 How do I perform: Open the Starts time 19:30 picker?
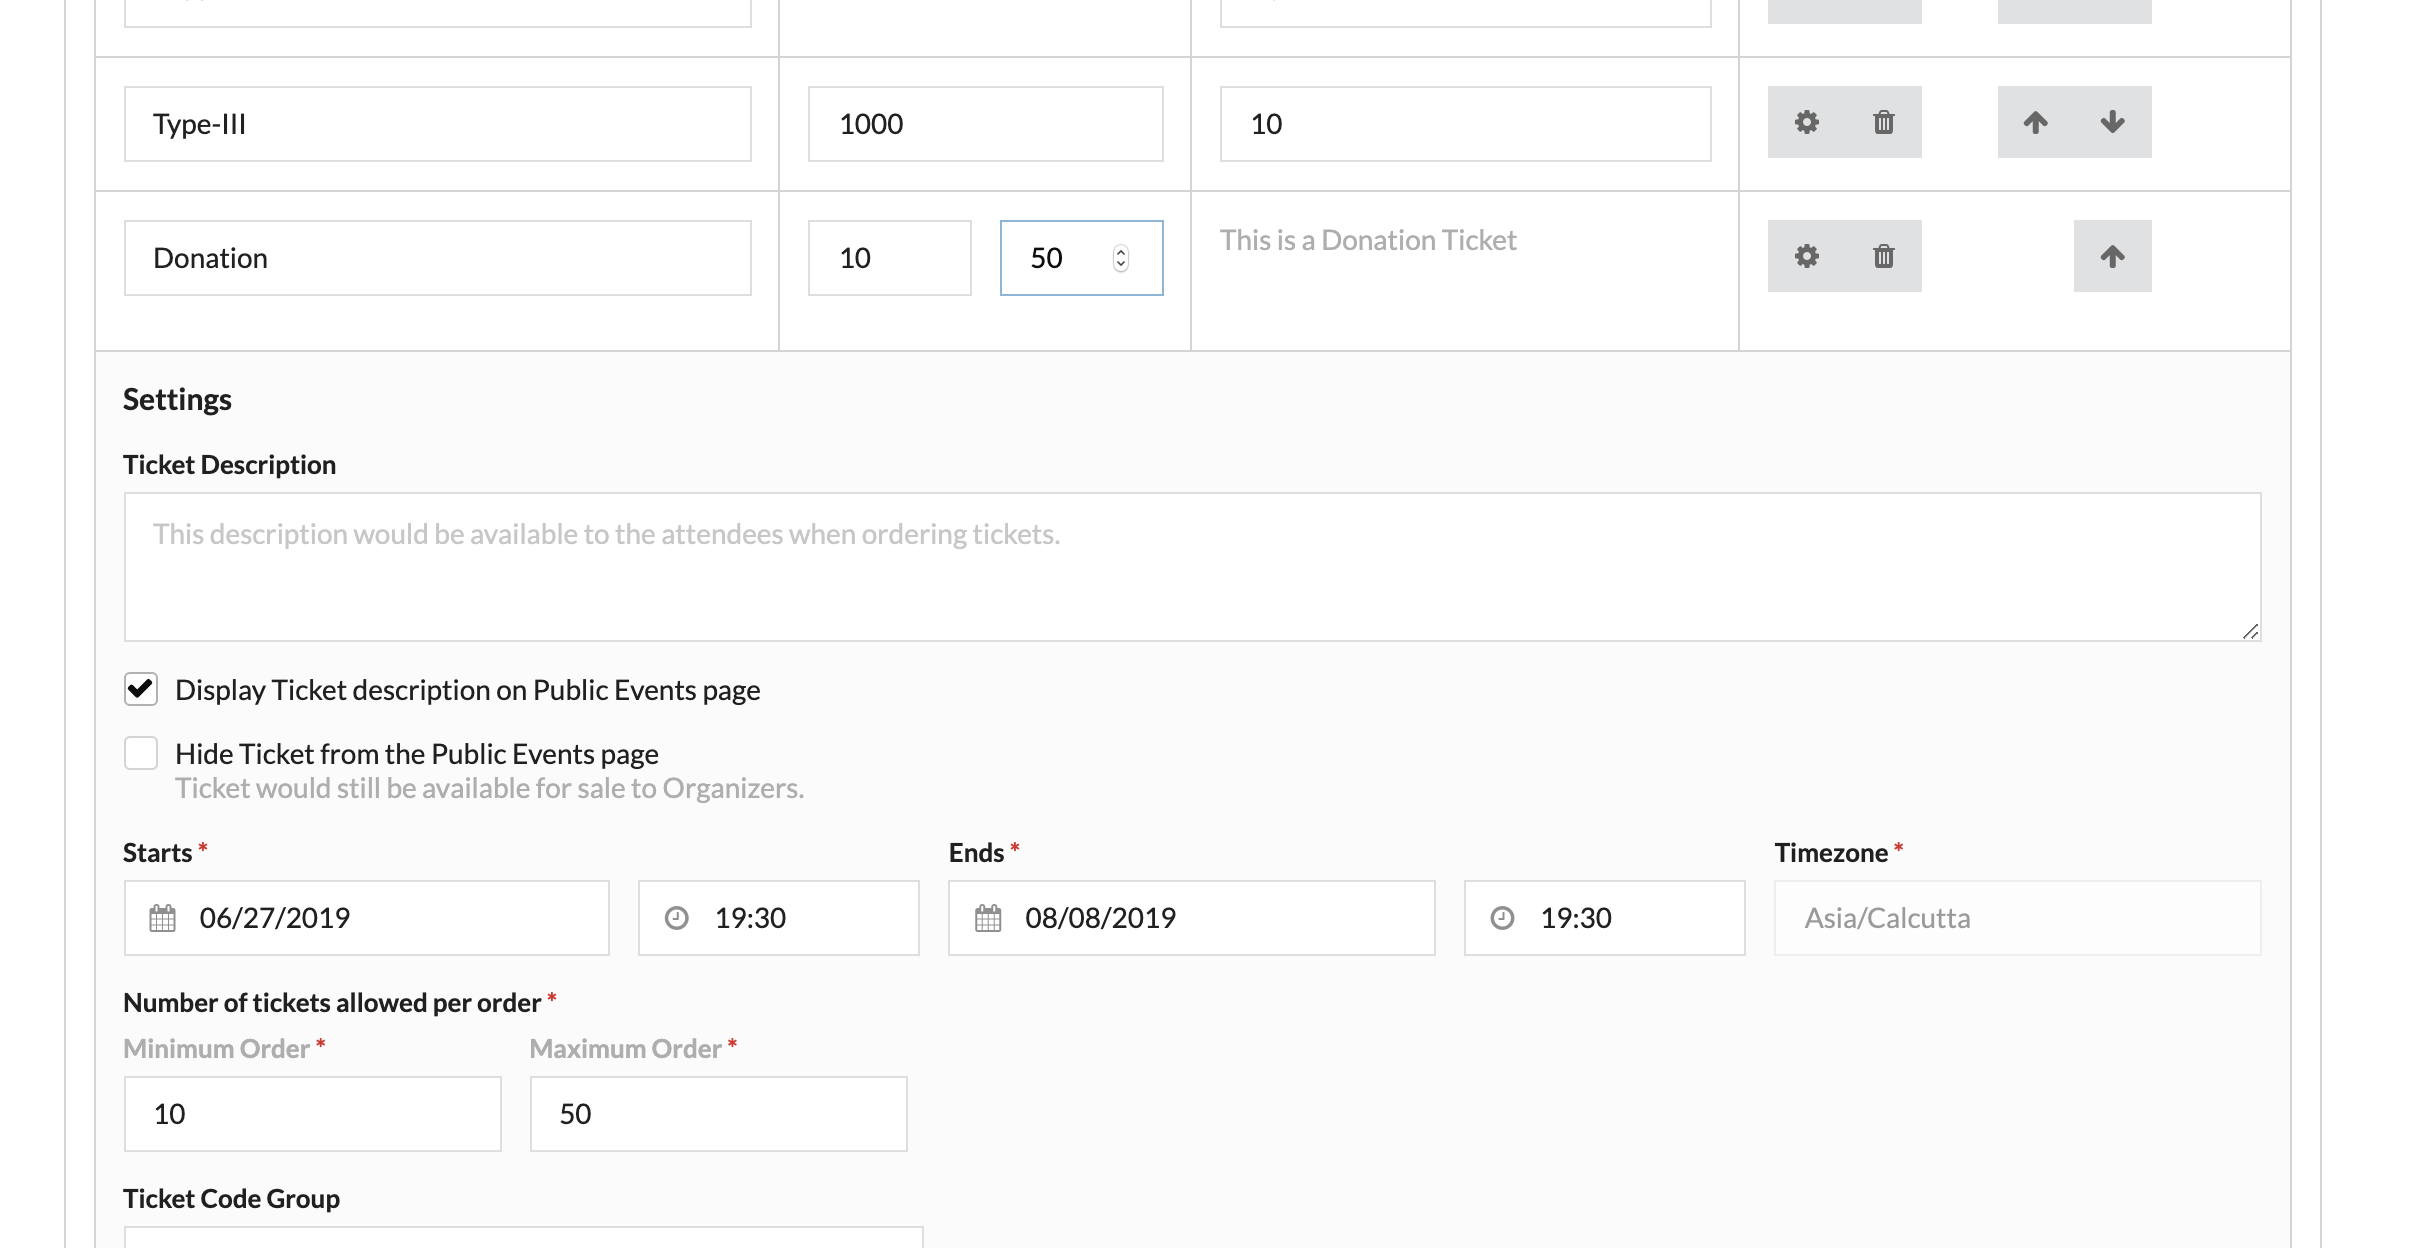pyautogui.click(x=778, y=918)
